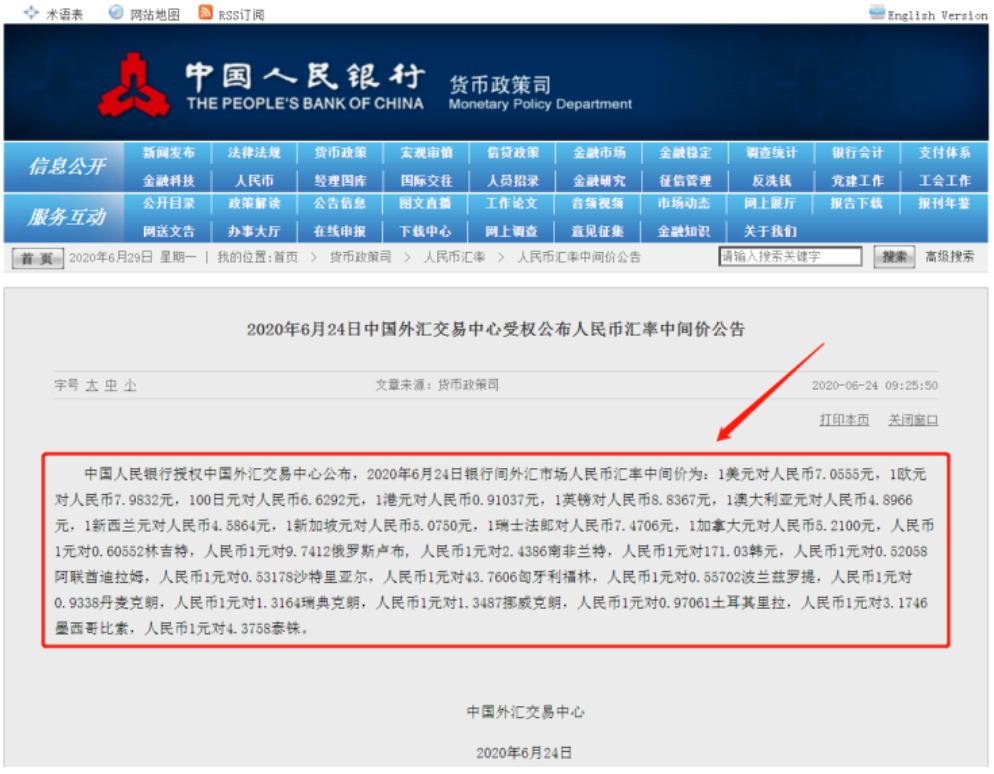
Task: Click 首页 breadcrumb after 我的位置
Action: click(285, 257)
